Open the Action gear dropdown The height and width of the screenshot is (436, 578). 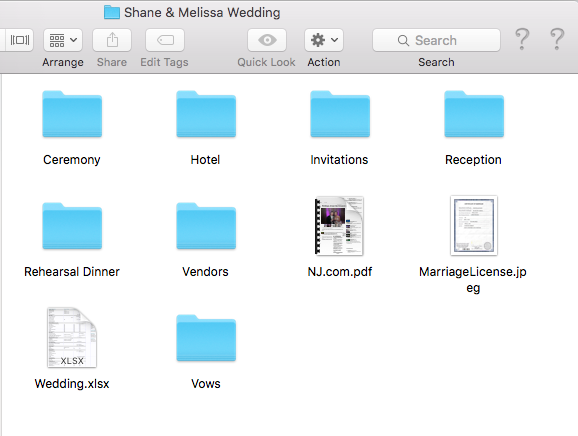[324, 40]
